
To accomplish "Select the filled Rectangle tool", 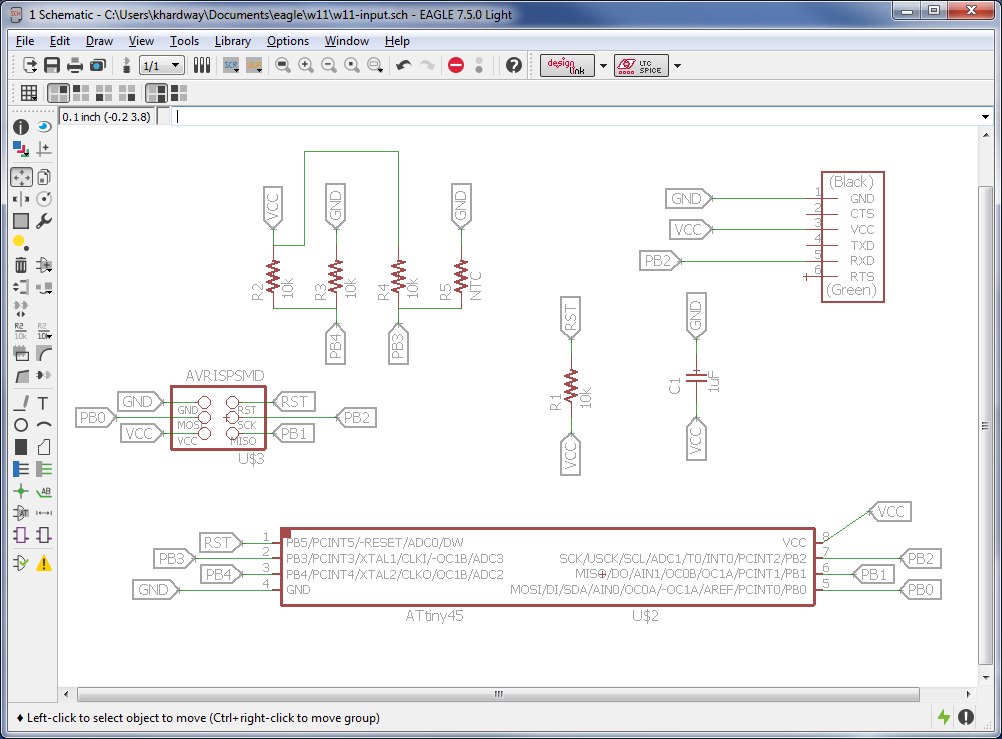I will click(20, 447).
